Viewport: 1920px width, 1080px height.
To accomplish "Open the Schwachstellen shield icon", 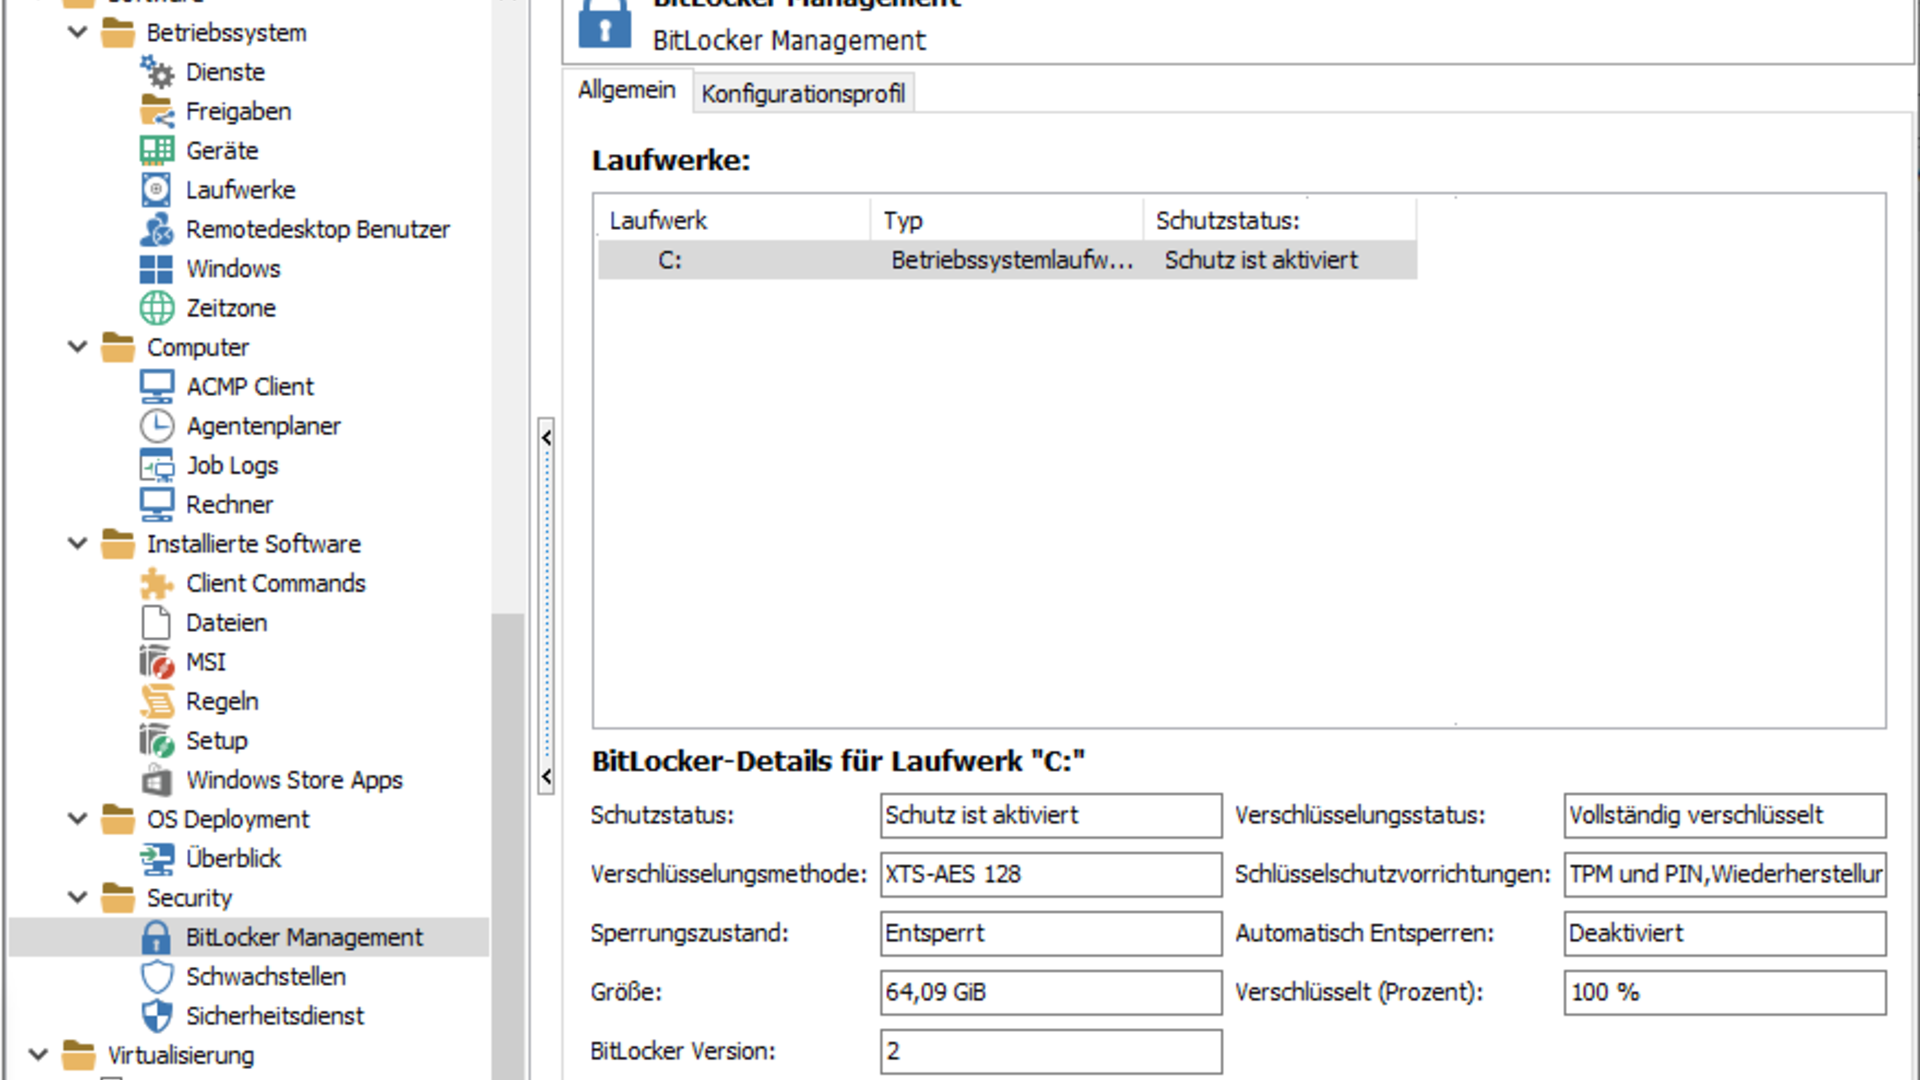I will (157, 976).
